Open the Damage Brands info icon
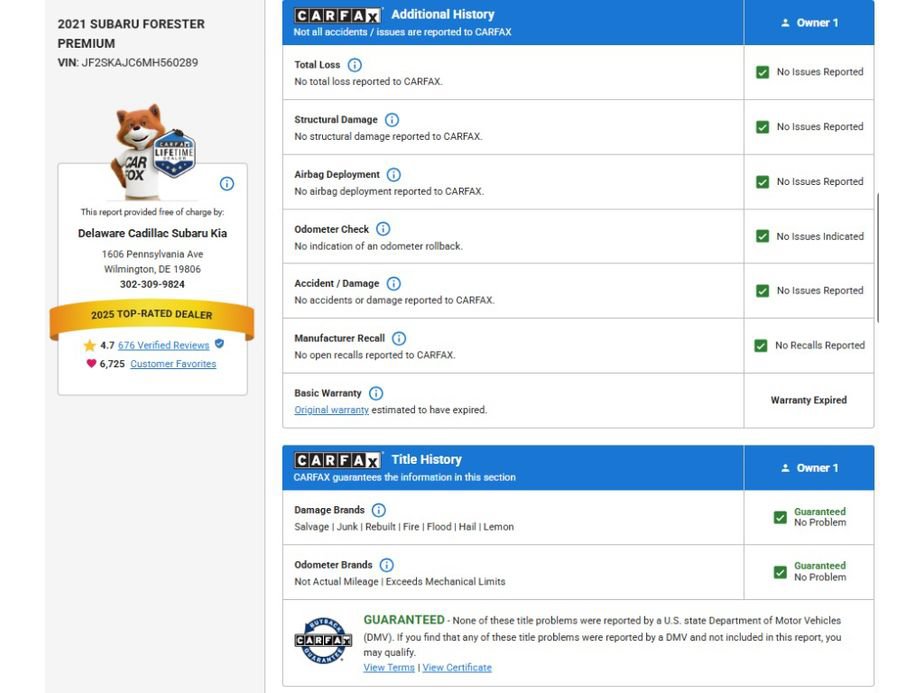Viewport: 924px width, 693px height. pos(379,510)
